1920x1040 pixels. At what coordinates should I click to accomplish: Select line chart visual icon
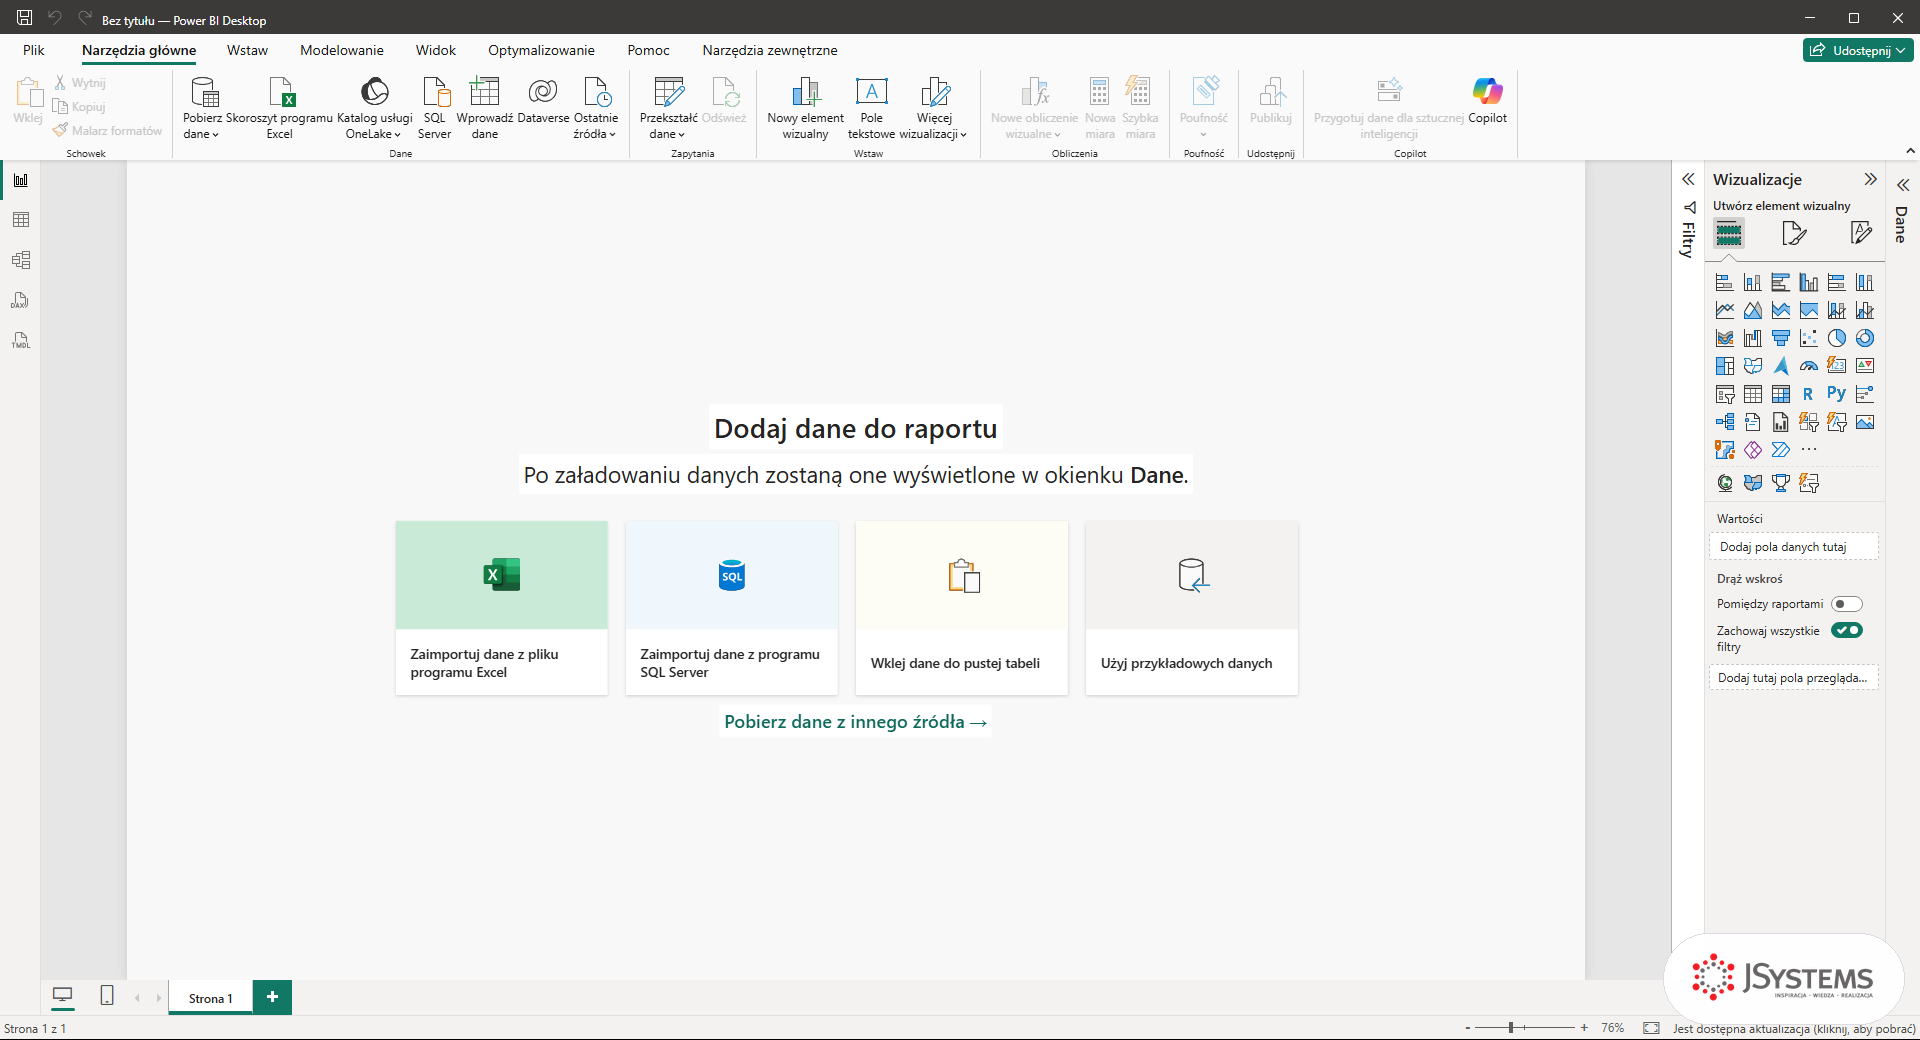click(1725, 310)
